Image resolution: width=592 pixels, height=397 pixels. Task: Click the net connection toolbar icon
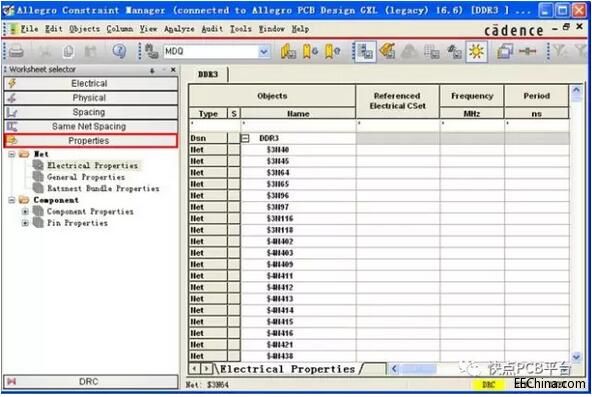tap(528, 51)
